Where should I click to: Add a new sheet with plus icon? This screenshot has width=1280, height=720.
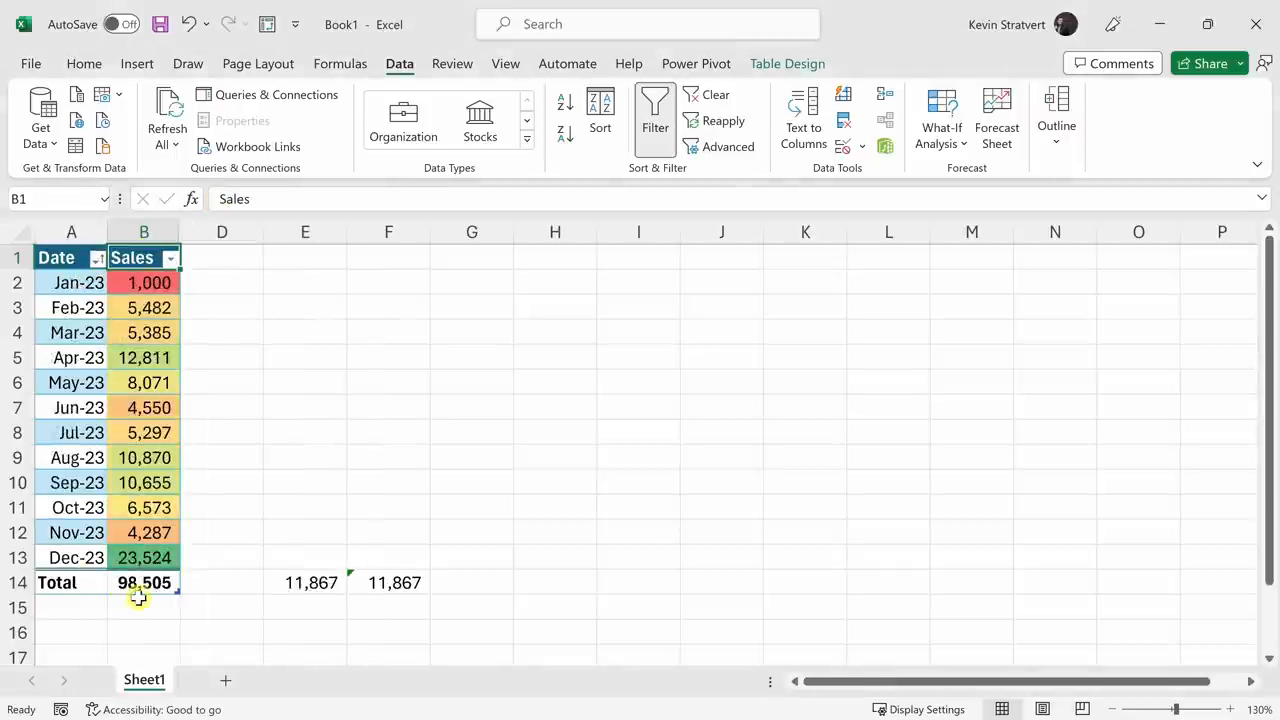tap(225, 680)
